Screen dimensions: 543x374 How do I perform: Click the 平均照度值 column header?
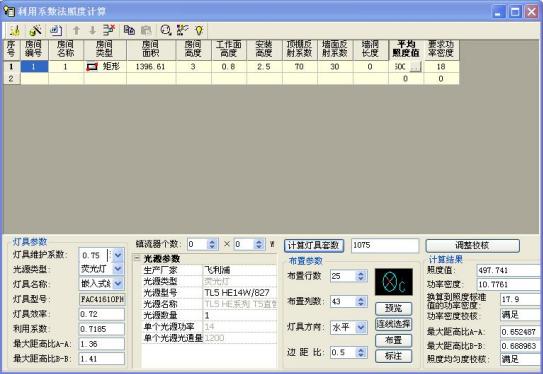(x=406, y=49)
